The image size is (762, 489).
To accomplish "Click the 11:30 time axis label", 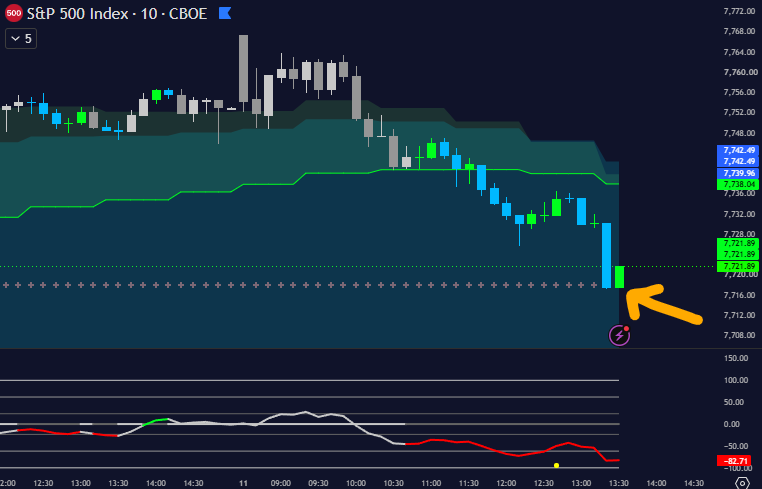I will tap(468, 483).
